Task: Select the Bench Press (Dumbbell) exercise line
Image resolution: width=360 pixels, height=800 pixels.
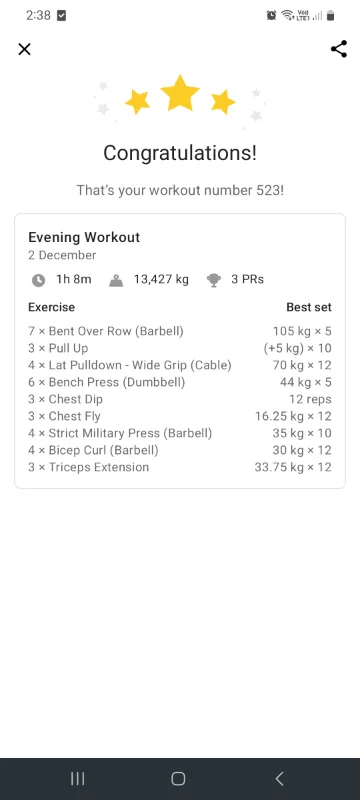Action: pos(179,382)
